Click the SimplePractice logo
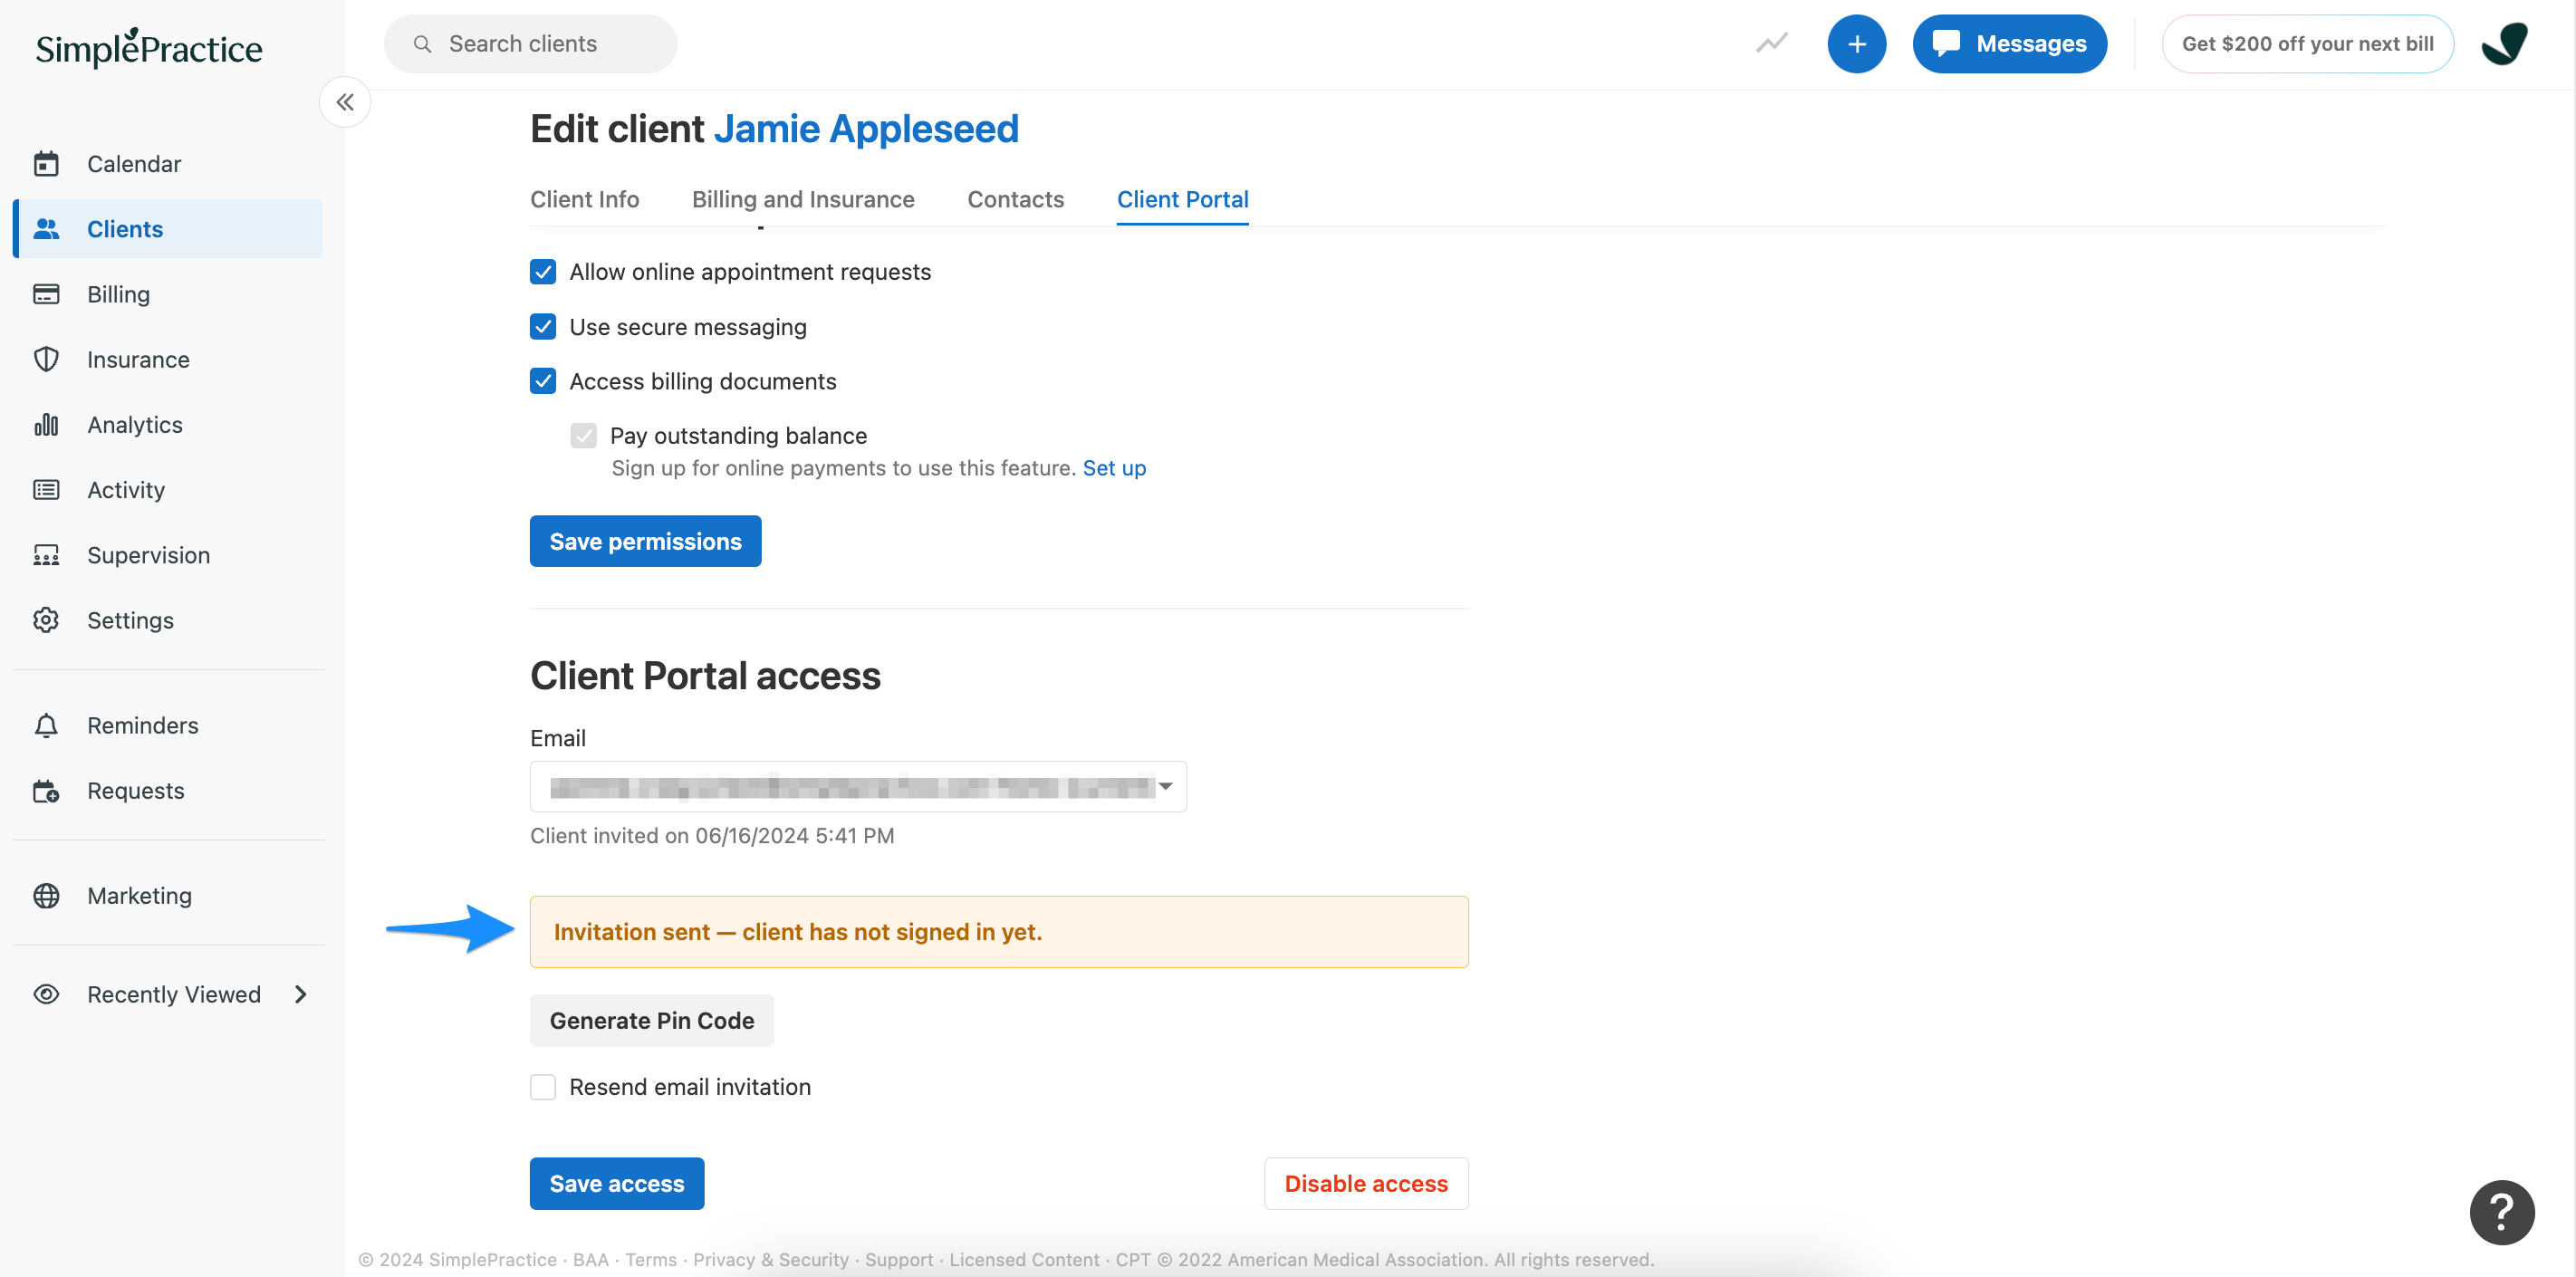 click(148, 47)
